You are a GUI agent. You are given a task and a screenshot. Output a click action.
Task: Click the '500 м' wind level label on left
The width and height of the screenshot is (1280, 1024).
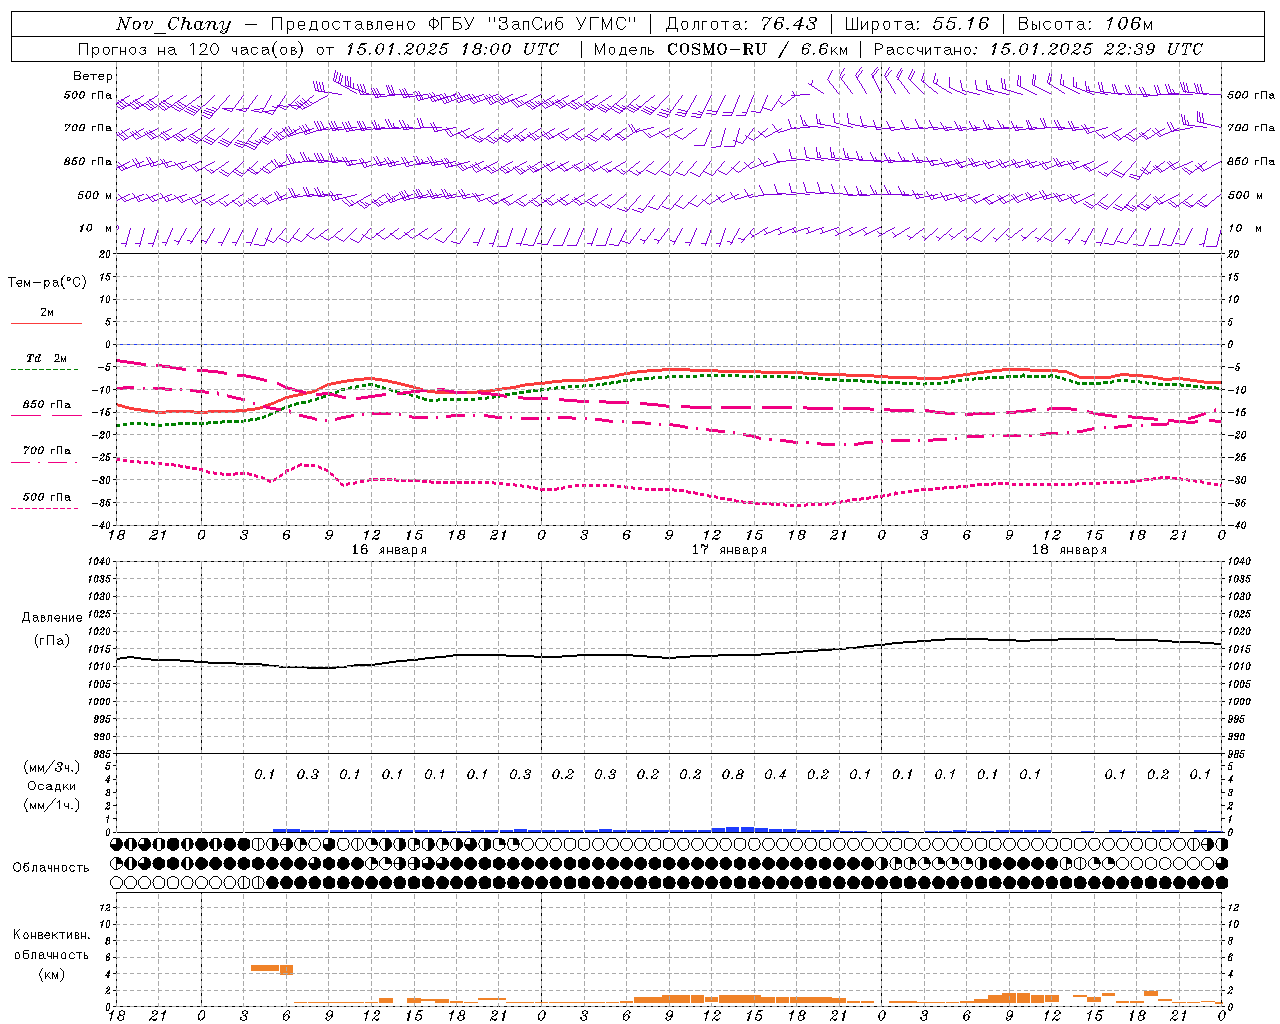95,196
